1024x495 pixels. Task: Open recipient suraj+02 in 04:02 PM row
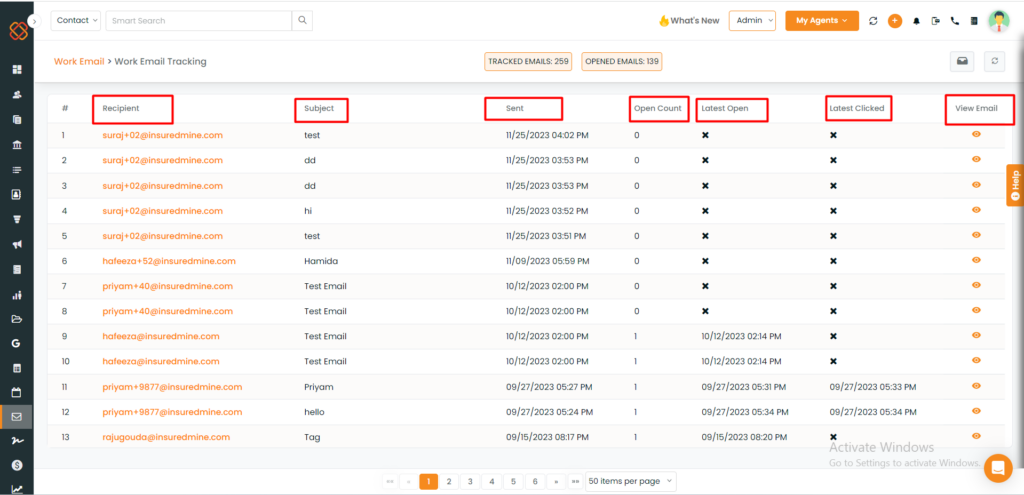163,135
